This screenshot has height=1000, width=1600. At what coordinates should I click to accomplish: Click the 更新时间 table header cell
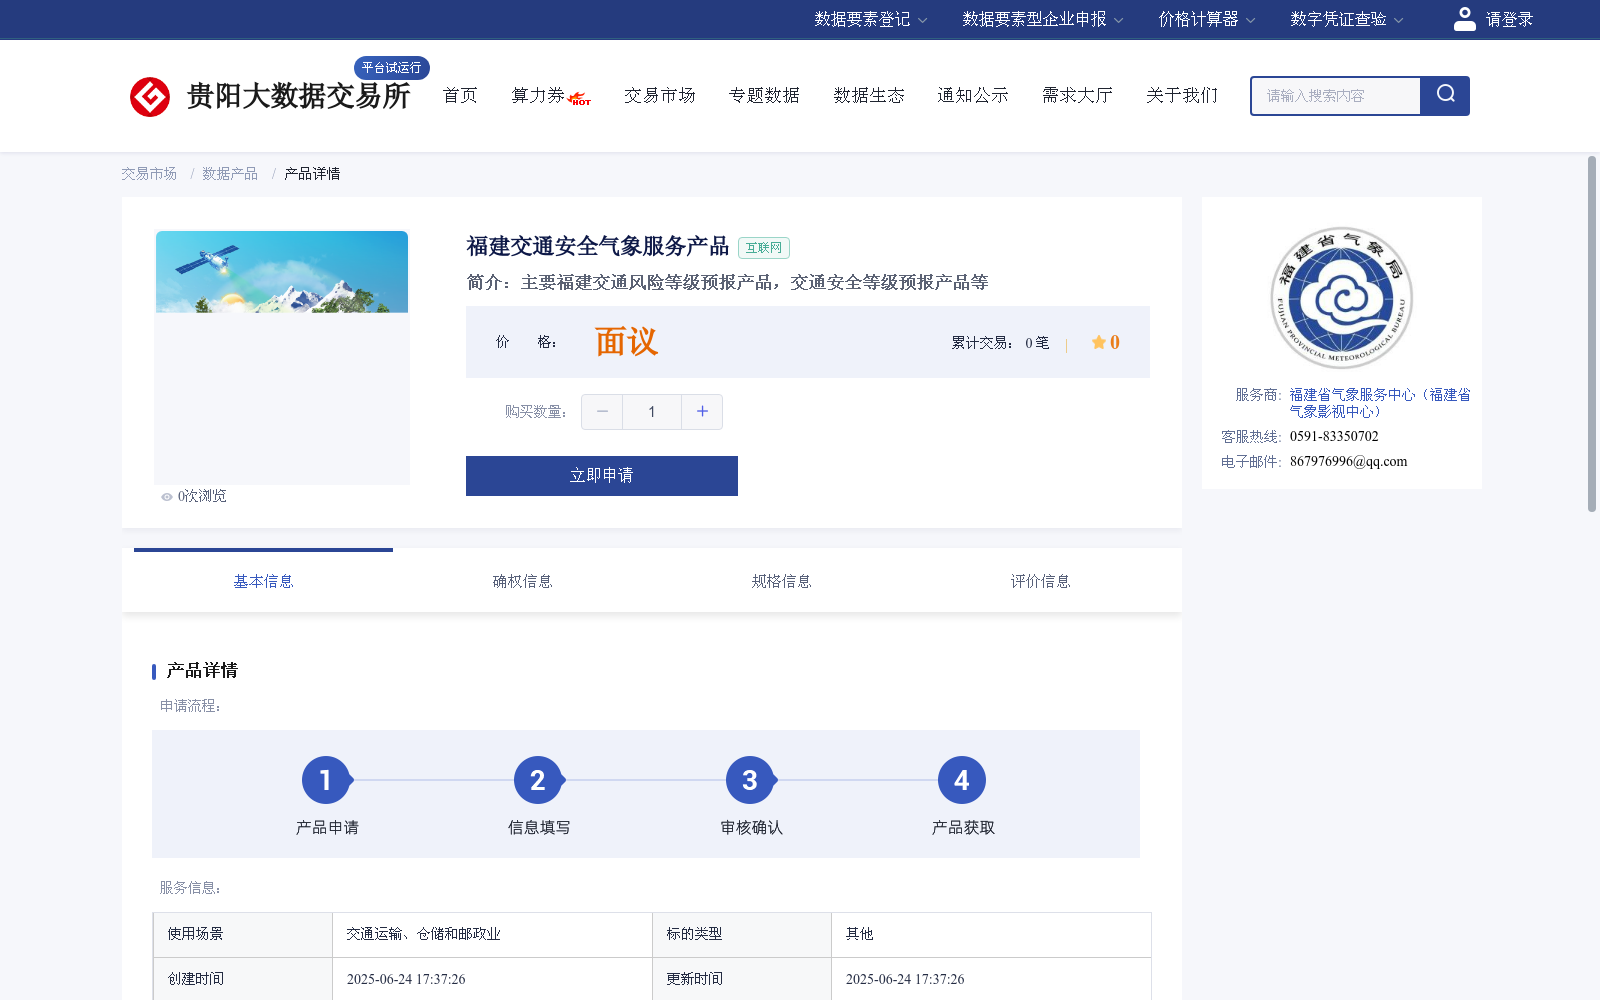coord(742,979)
